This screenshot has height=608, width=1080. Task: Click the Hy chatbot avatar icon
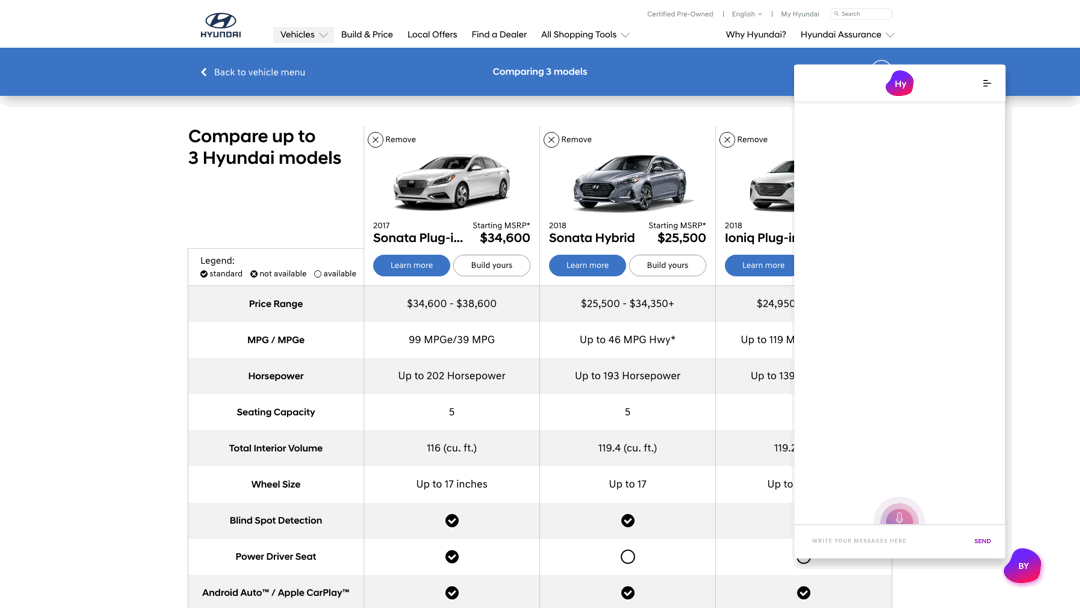[900, 83]
